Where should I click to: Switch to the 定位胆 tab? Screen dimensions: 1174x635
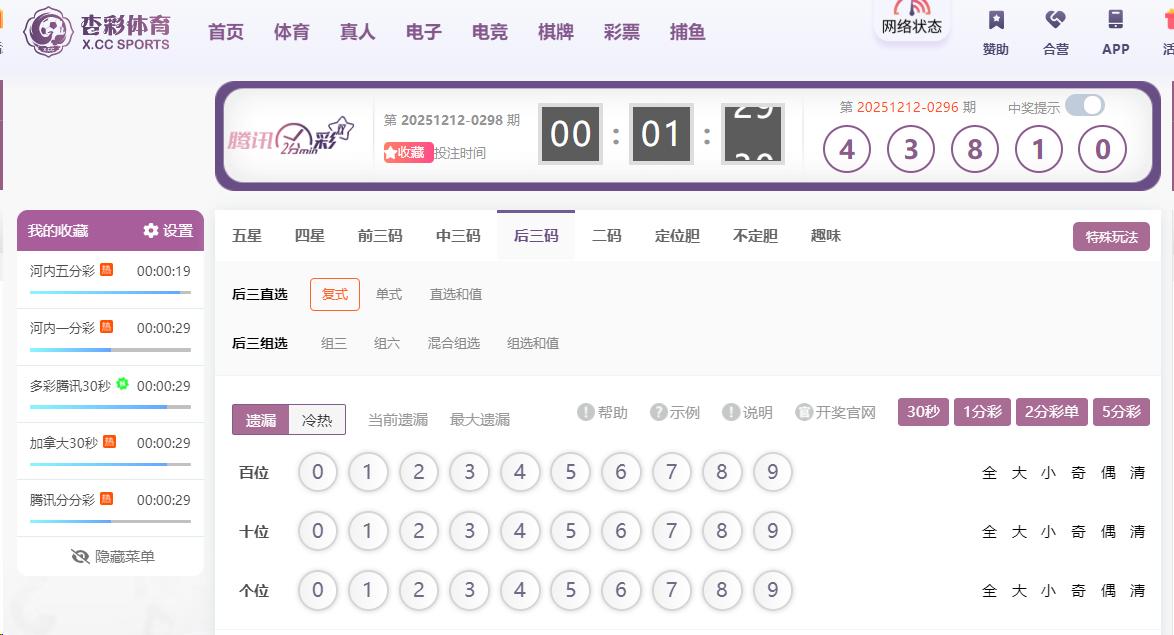tap(677, 236)
